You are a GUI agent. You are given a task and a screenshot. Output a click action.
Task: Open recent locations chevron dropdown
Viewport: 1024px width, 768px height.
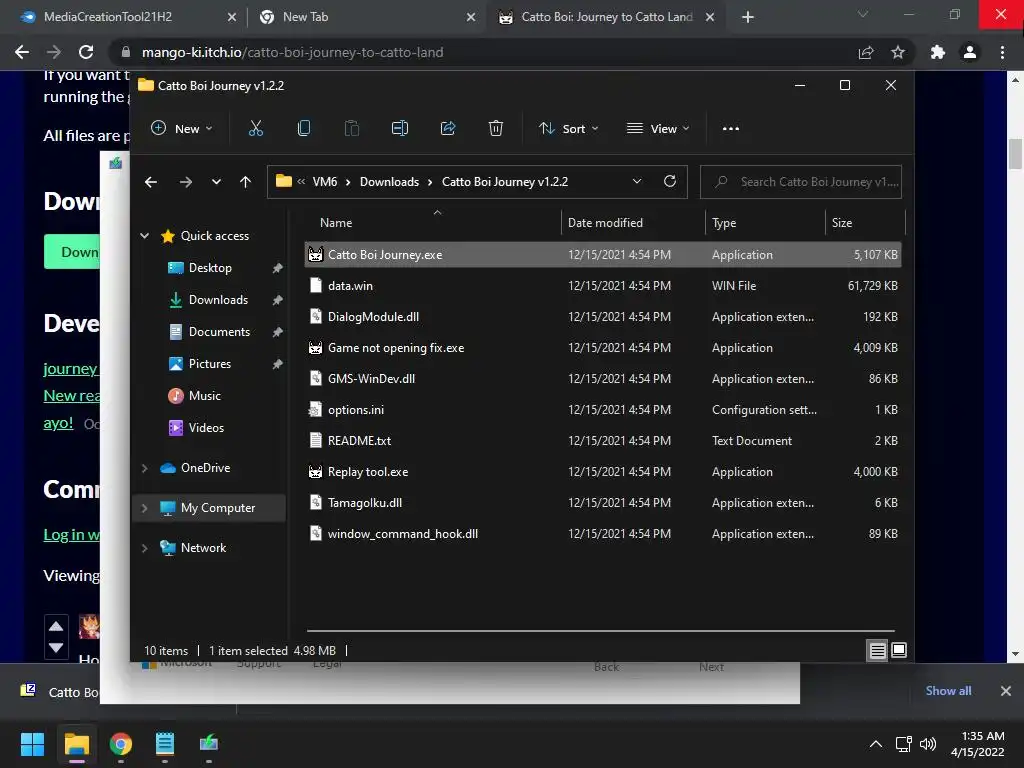tap(216, 182)
